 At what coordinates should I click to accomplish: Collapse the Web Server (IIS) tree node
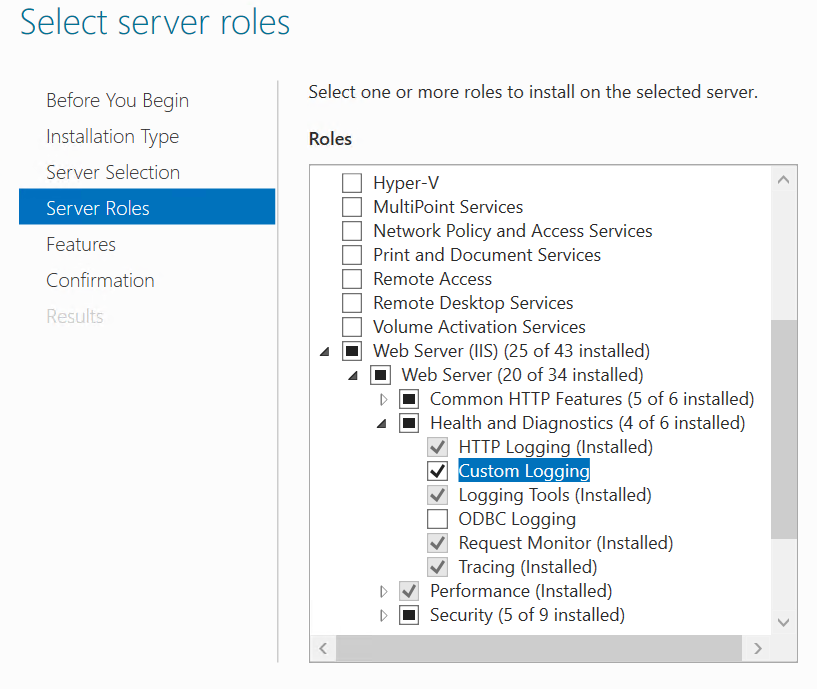(x=325, y=352)
